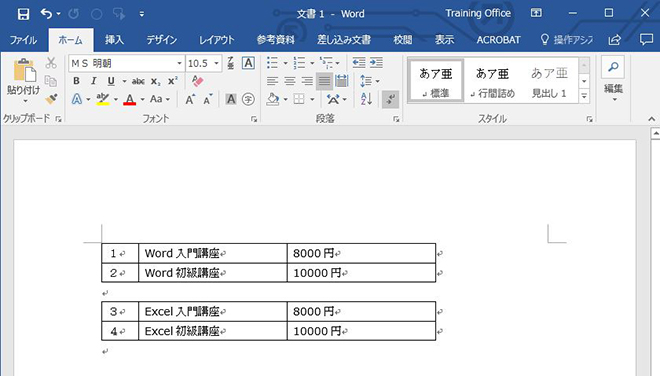Apply a bulleted list
The image size is (660, 376).
(272, 63)
